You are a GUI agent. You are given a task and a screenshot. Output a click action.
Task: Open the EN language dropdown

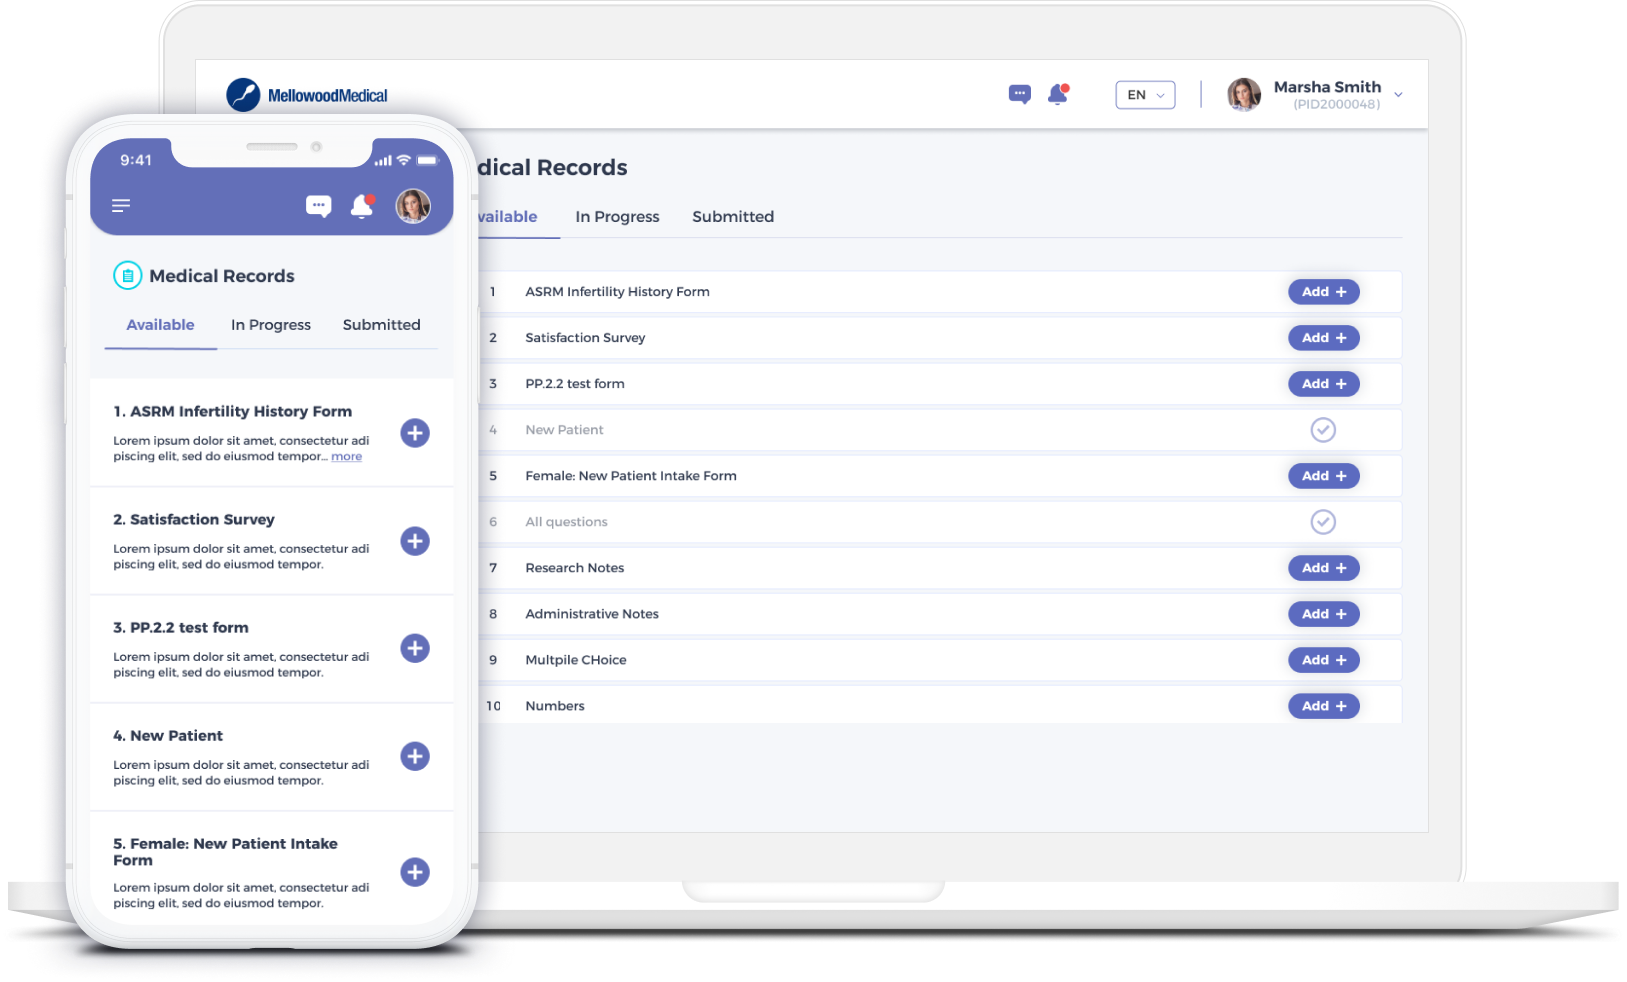pos(1145,95)
